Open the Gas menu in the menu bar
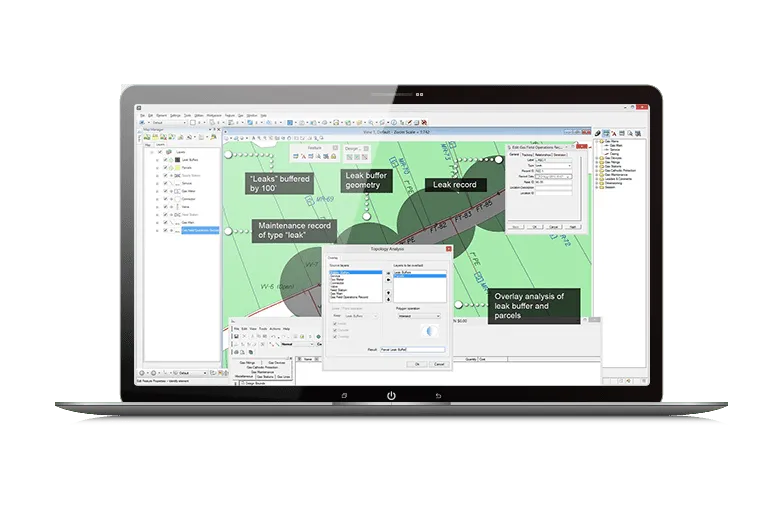Viewport: 782px width, 508px height. tap(240, 116)
